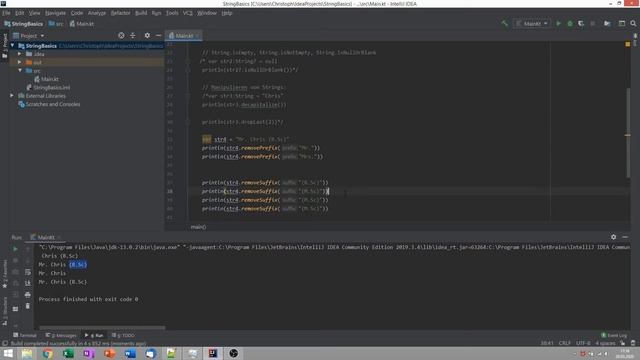This screenshot has width=640, height=360.
Task: Open the run anything window icon beside search
Action: [622, 24]
